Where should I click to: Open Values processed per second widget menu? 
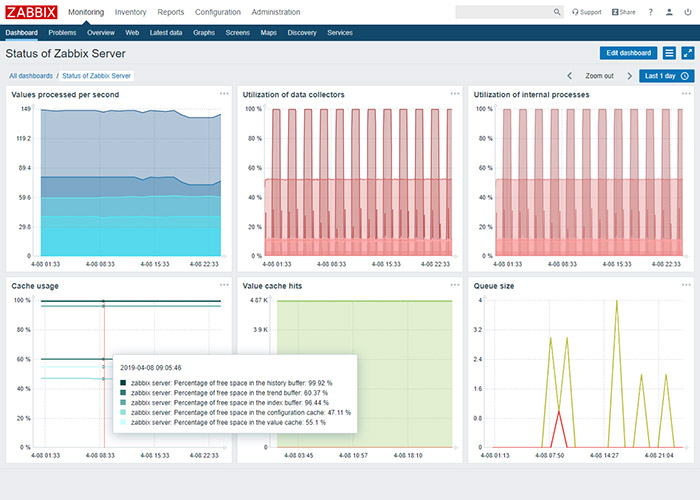(x=224, y=94)
